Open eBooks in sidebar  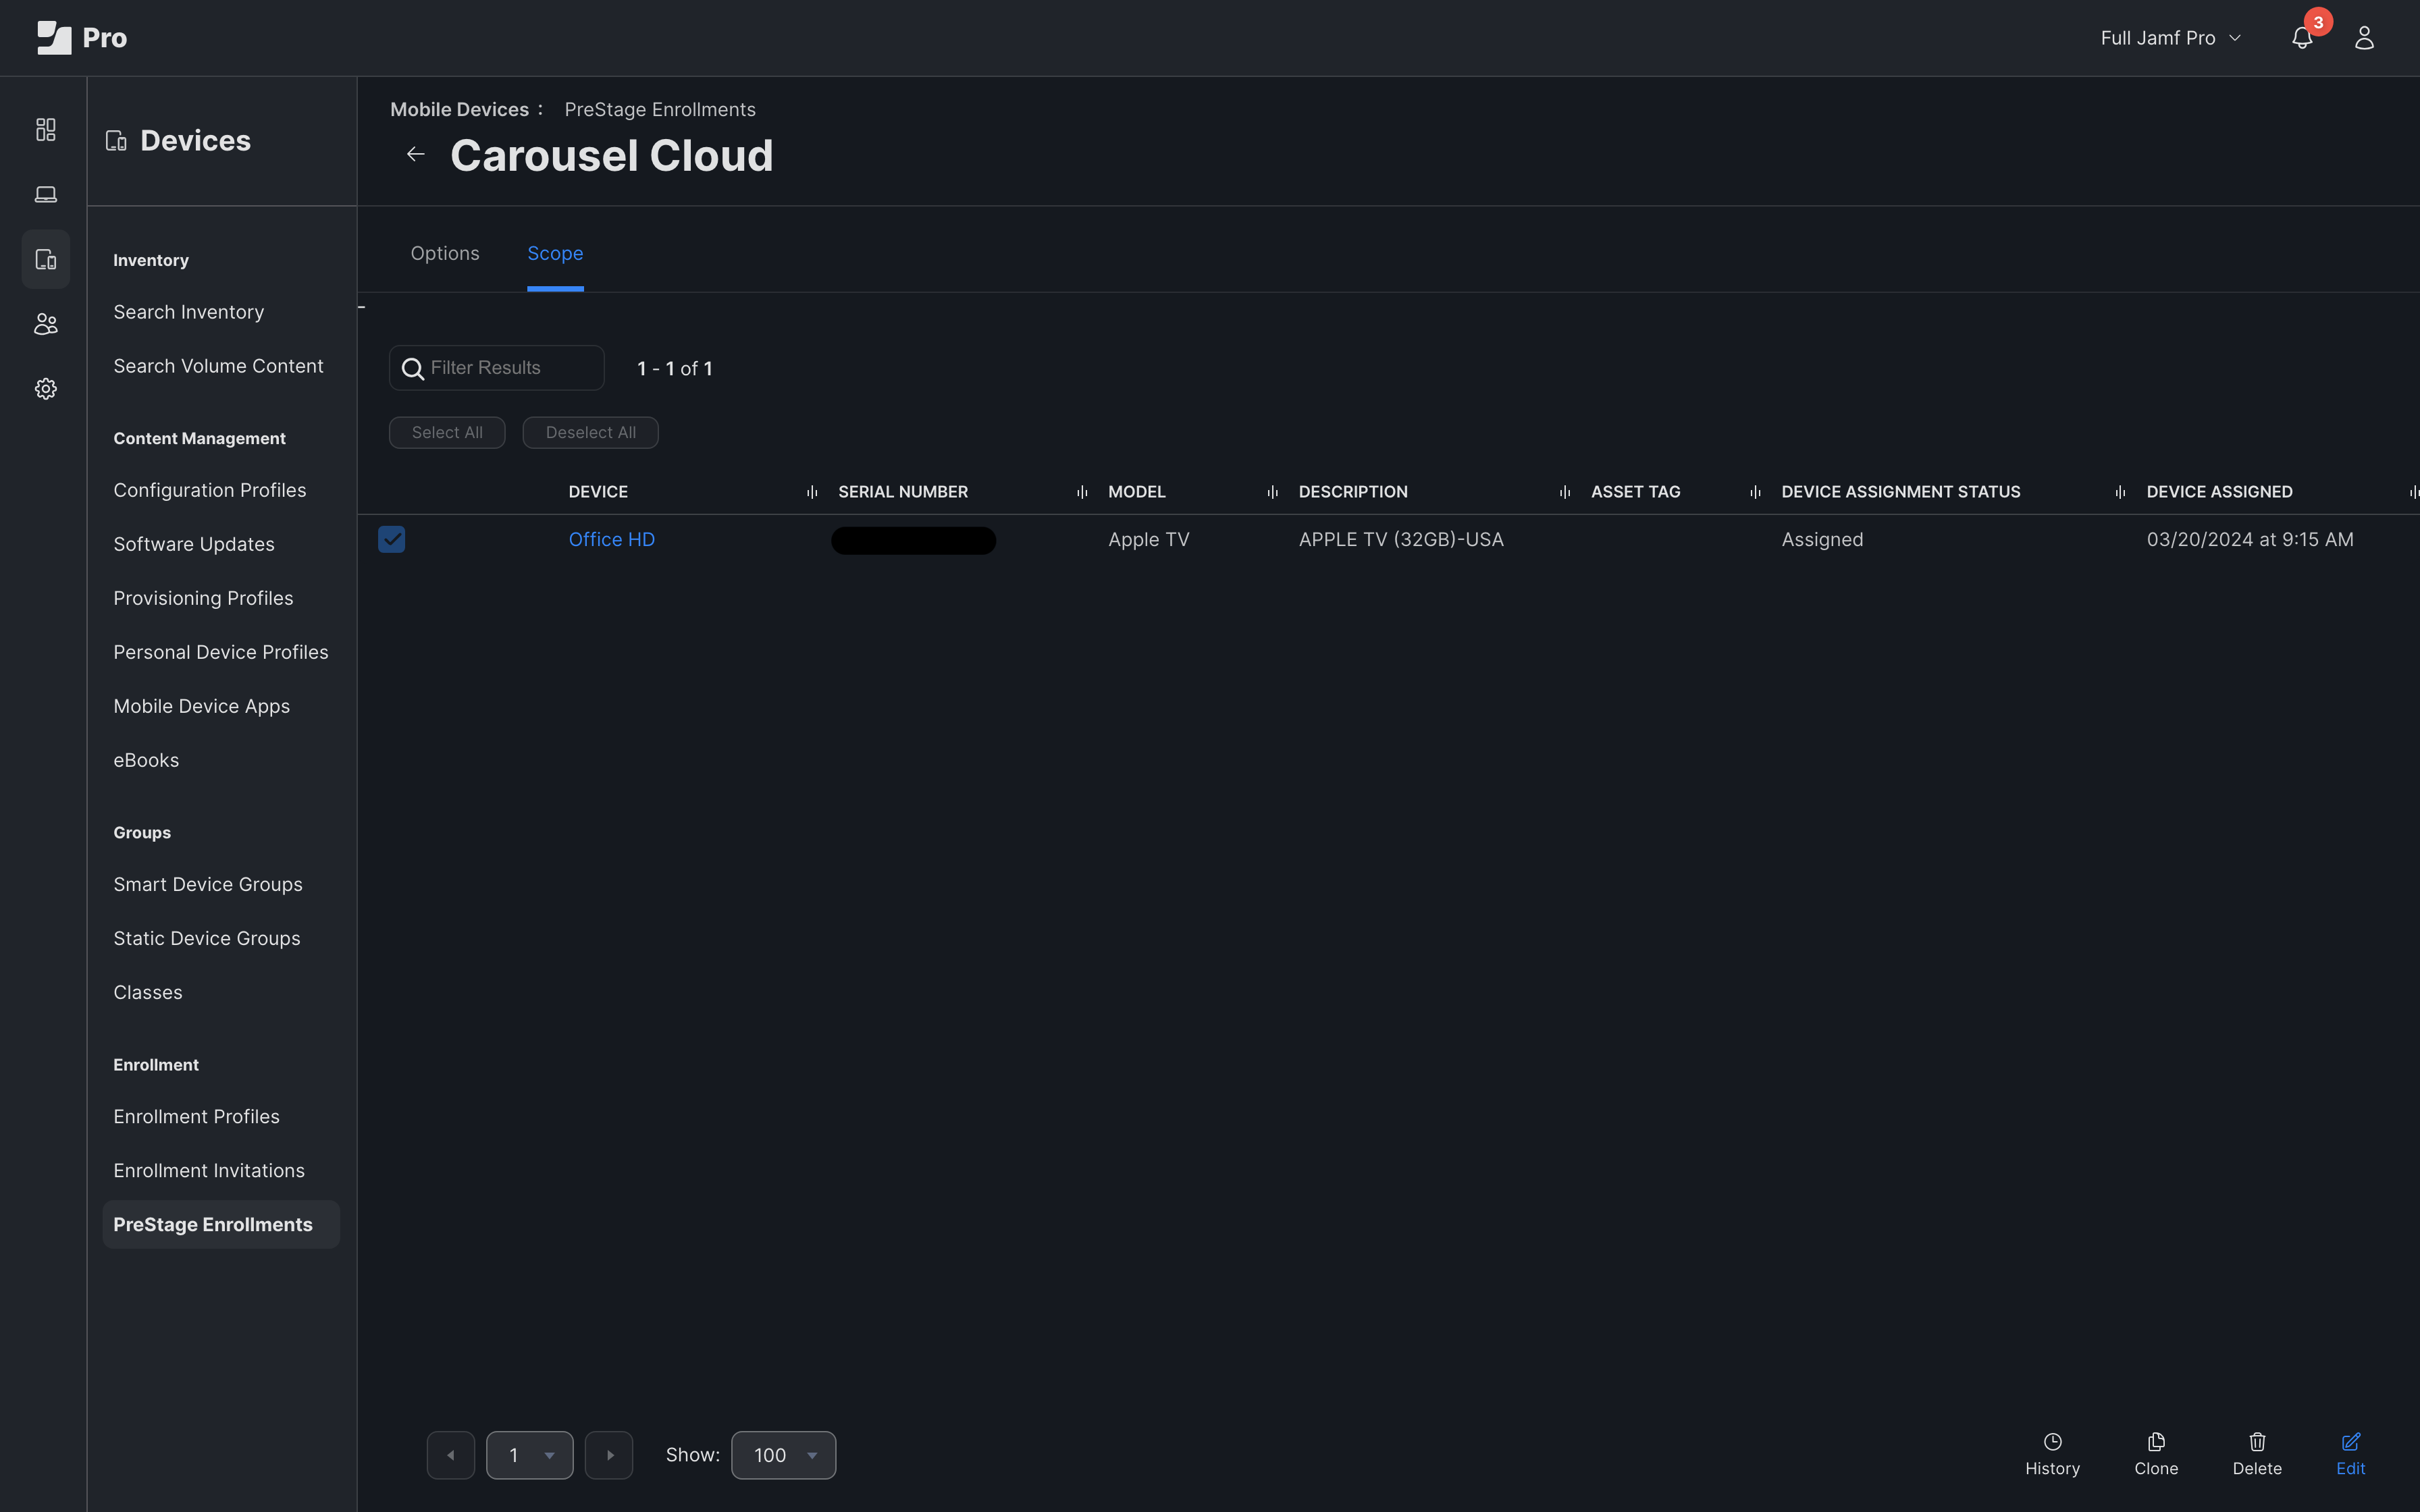(146, 760)
